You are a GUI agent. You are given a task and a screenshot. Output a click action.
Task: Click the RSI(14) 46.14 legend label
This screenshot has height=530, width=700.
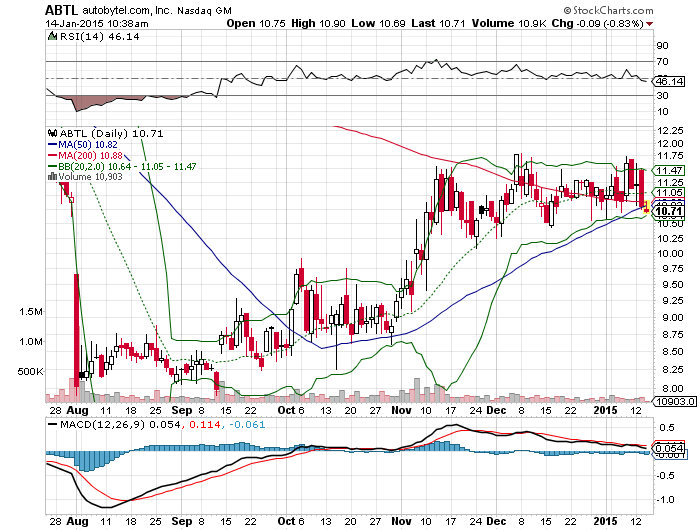[100, 37]
